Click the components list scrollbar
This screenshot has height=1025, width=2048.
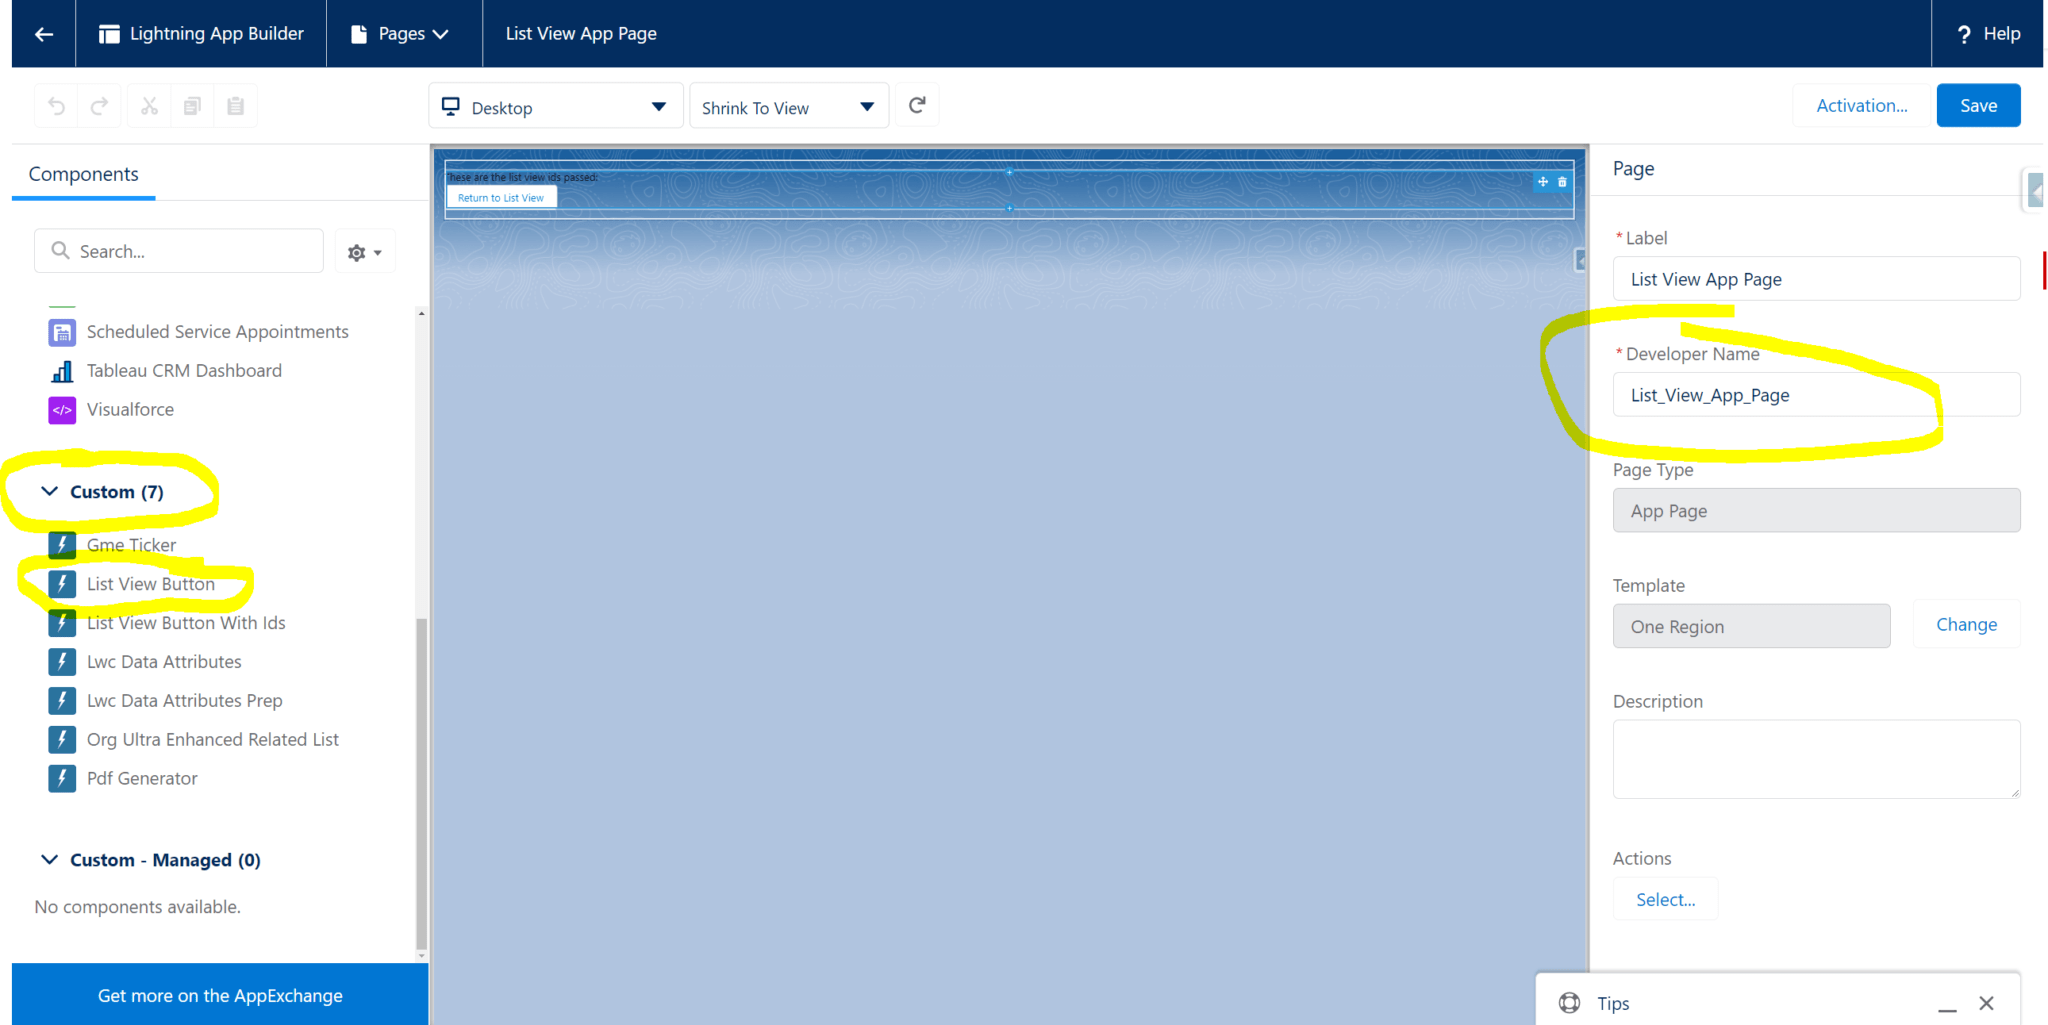421,785
